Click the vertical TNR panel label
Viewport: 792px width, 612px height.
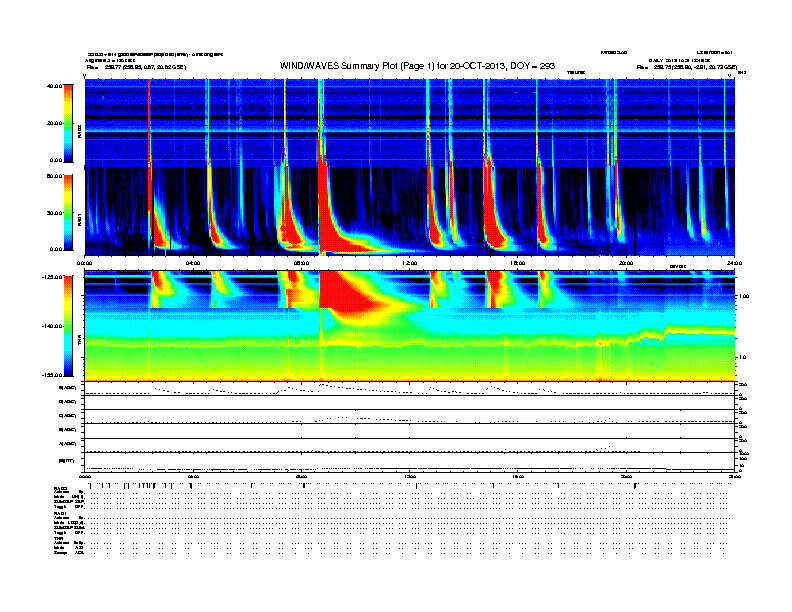tap(79, 341)
